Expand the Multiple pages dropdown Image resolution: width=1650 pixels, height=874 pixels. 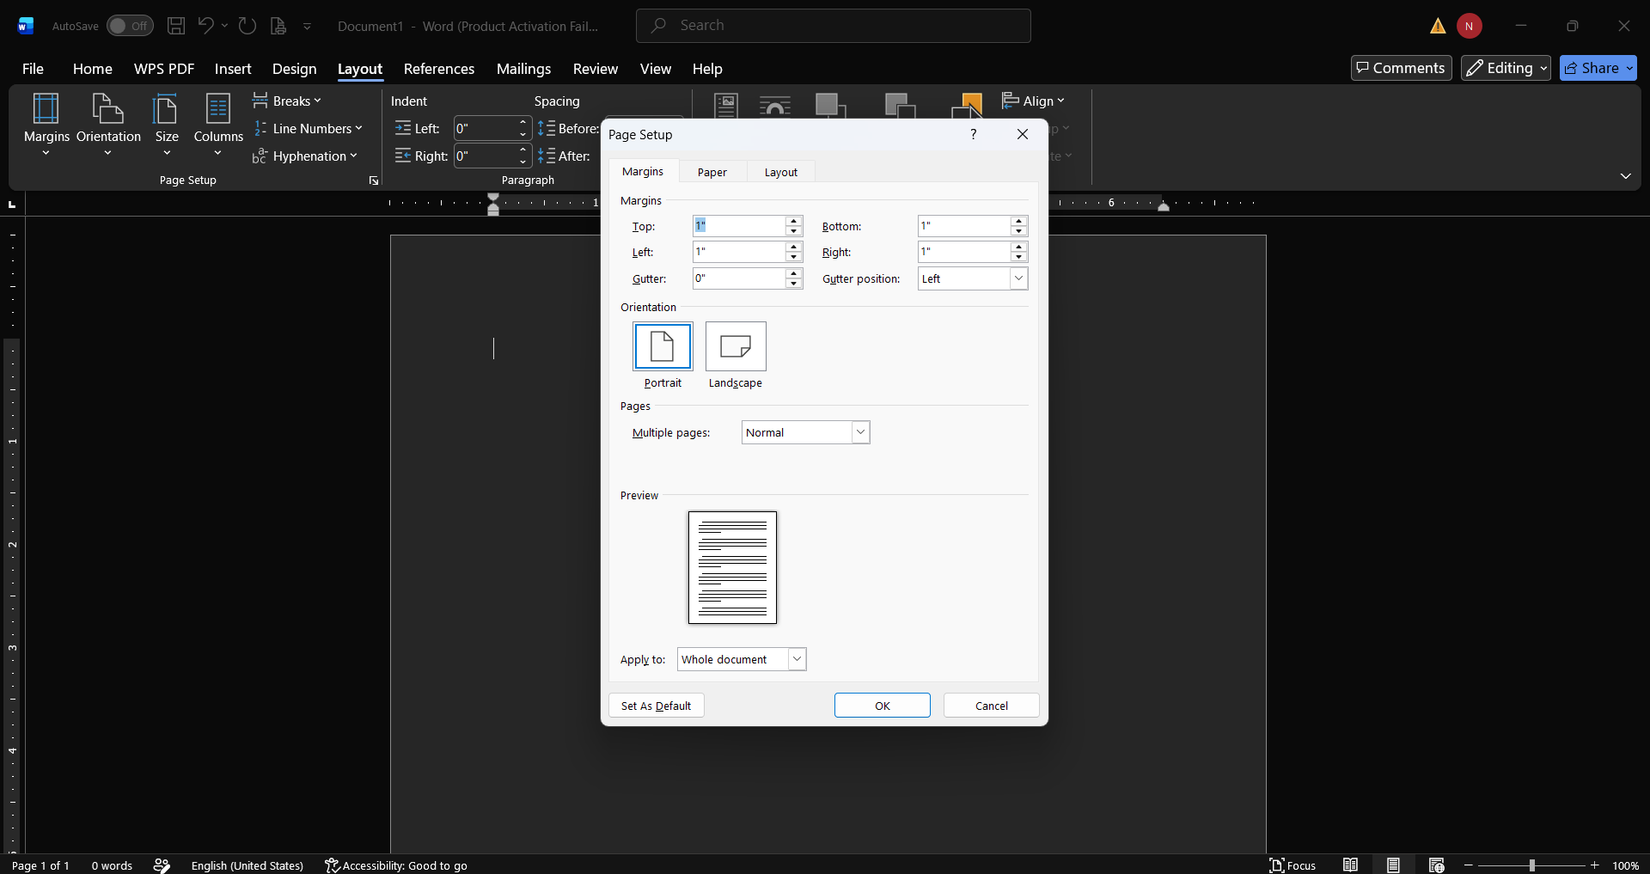tap(860, 432)
